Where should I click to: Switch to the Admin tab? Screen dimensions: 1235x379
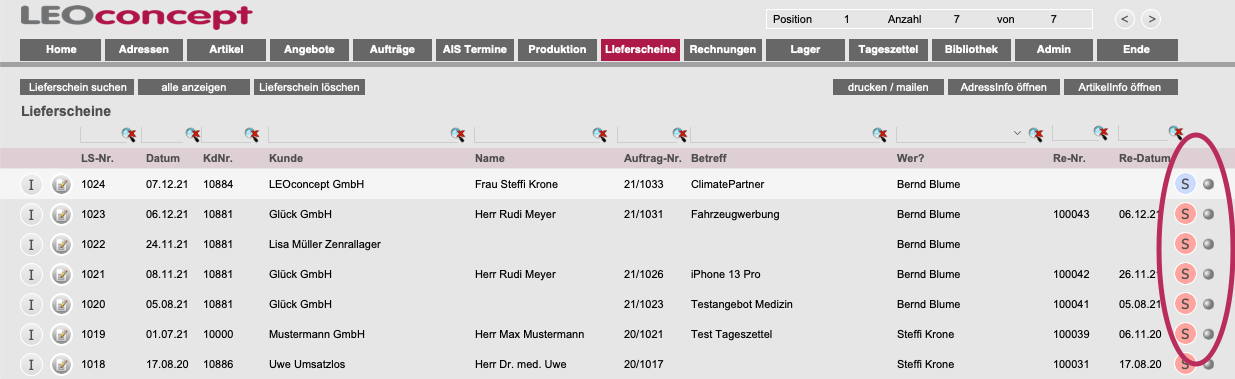(x=1054, y=49)
